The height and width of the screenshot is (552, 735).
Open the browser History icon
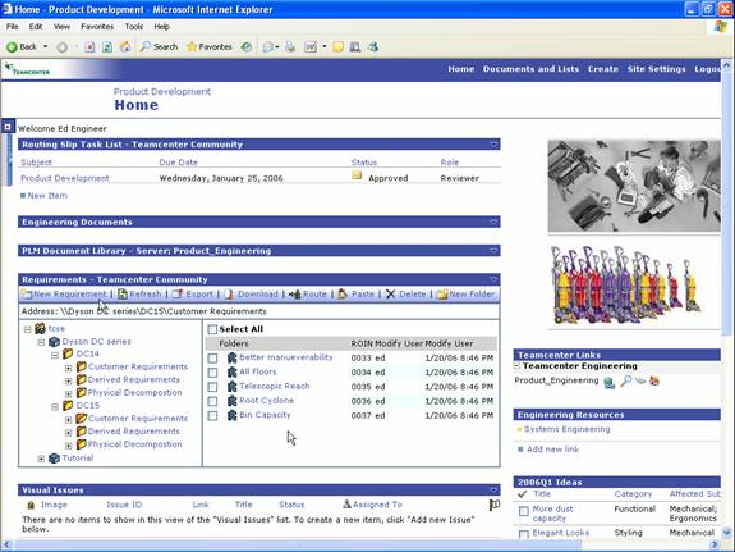247,47
